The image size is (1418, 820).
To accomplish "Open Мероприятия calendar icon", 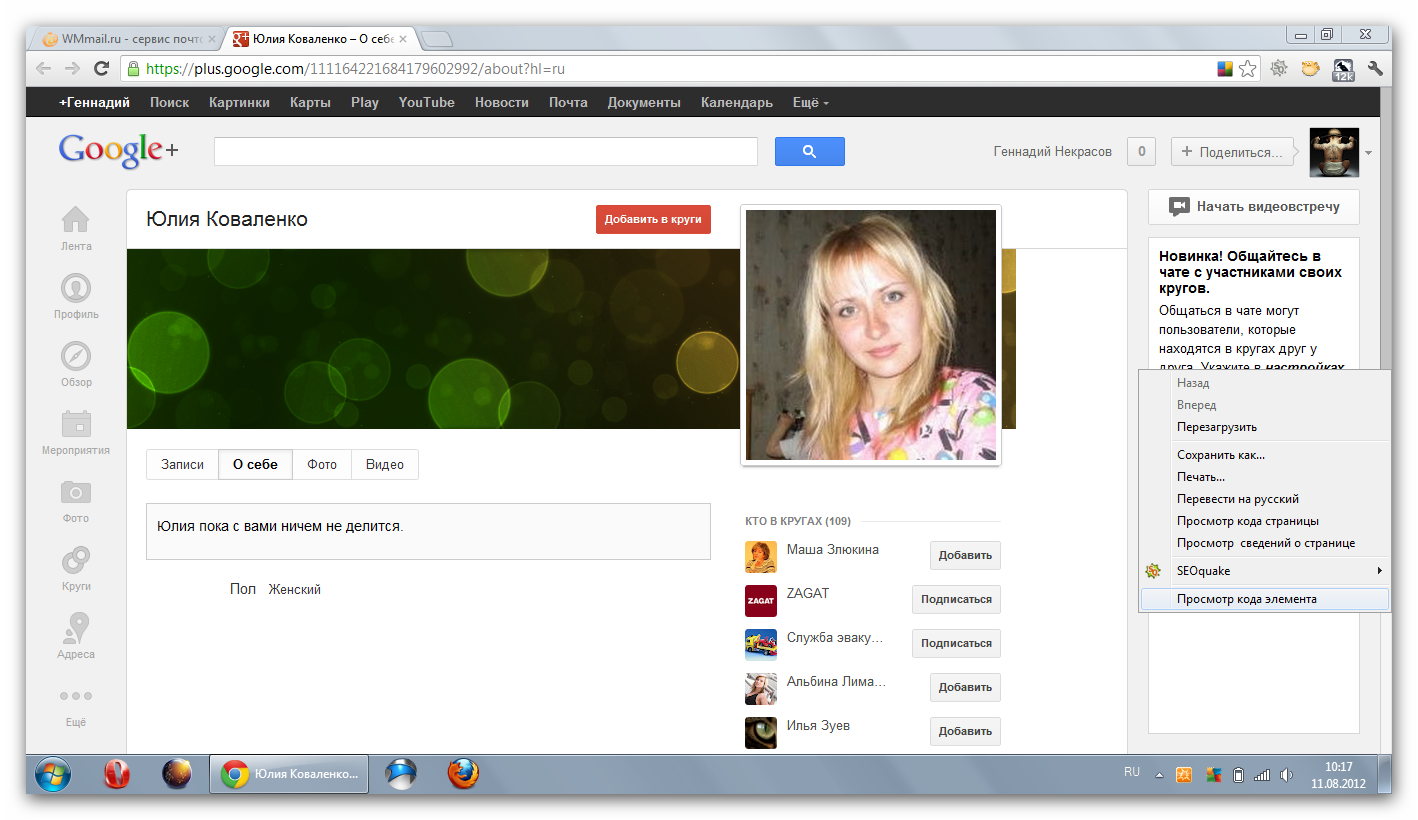I will pos(76,424).
